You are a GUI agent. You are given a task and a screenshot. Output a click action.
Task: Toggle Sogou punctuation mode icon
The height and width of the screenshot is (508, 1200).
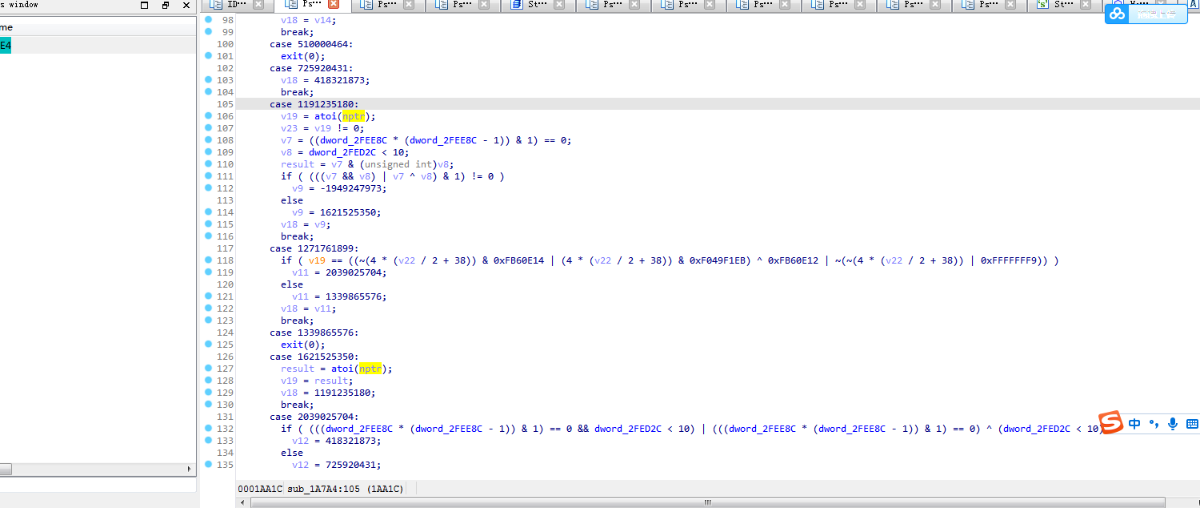coord(1153,424)
